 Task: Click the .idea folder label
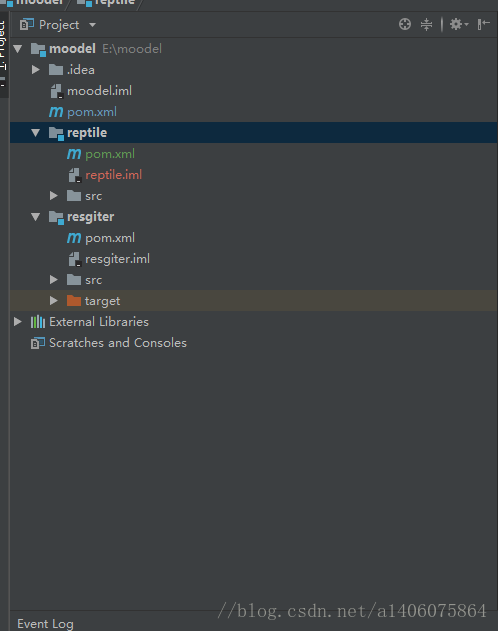pyautogui.click(x=81, y=70)
